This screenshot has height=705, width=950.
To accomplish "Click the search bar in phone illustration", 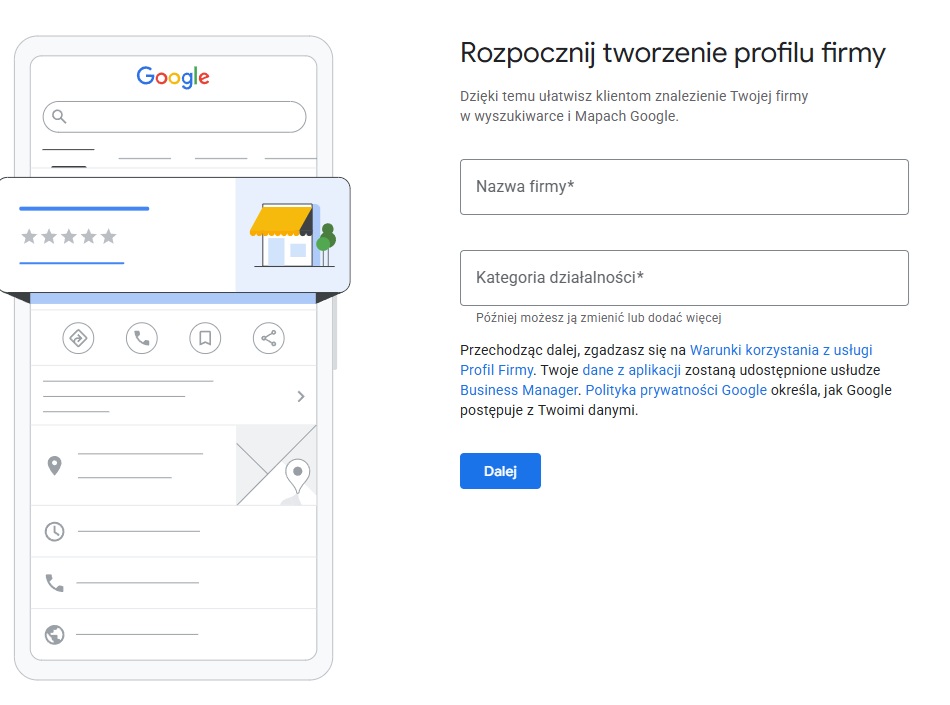I will click(x=174, y=117).
